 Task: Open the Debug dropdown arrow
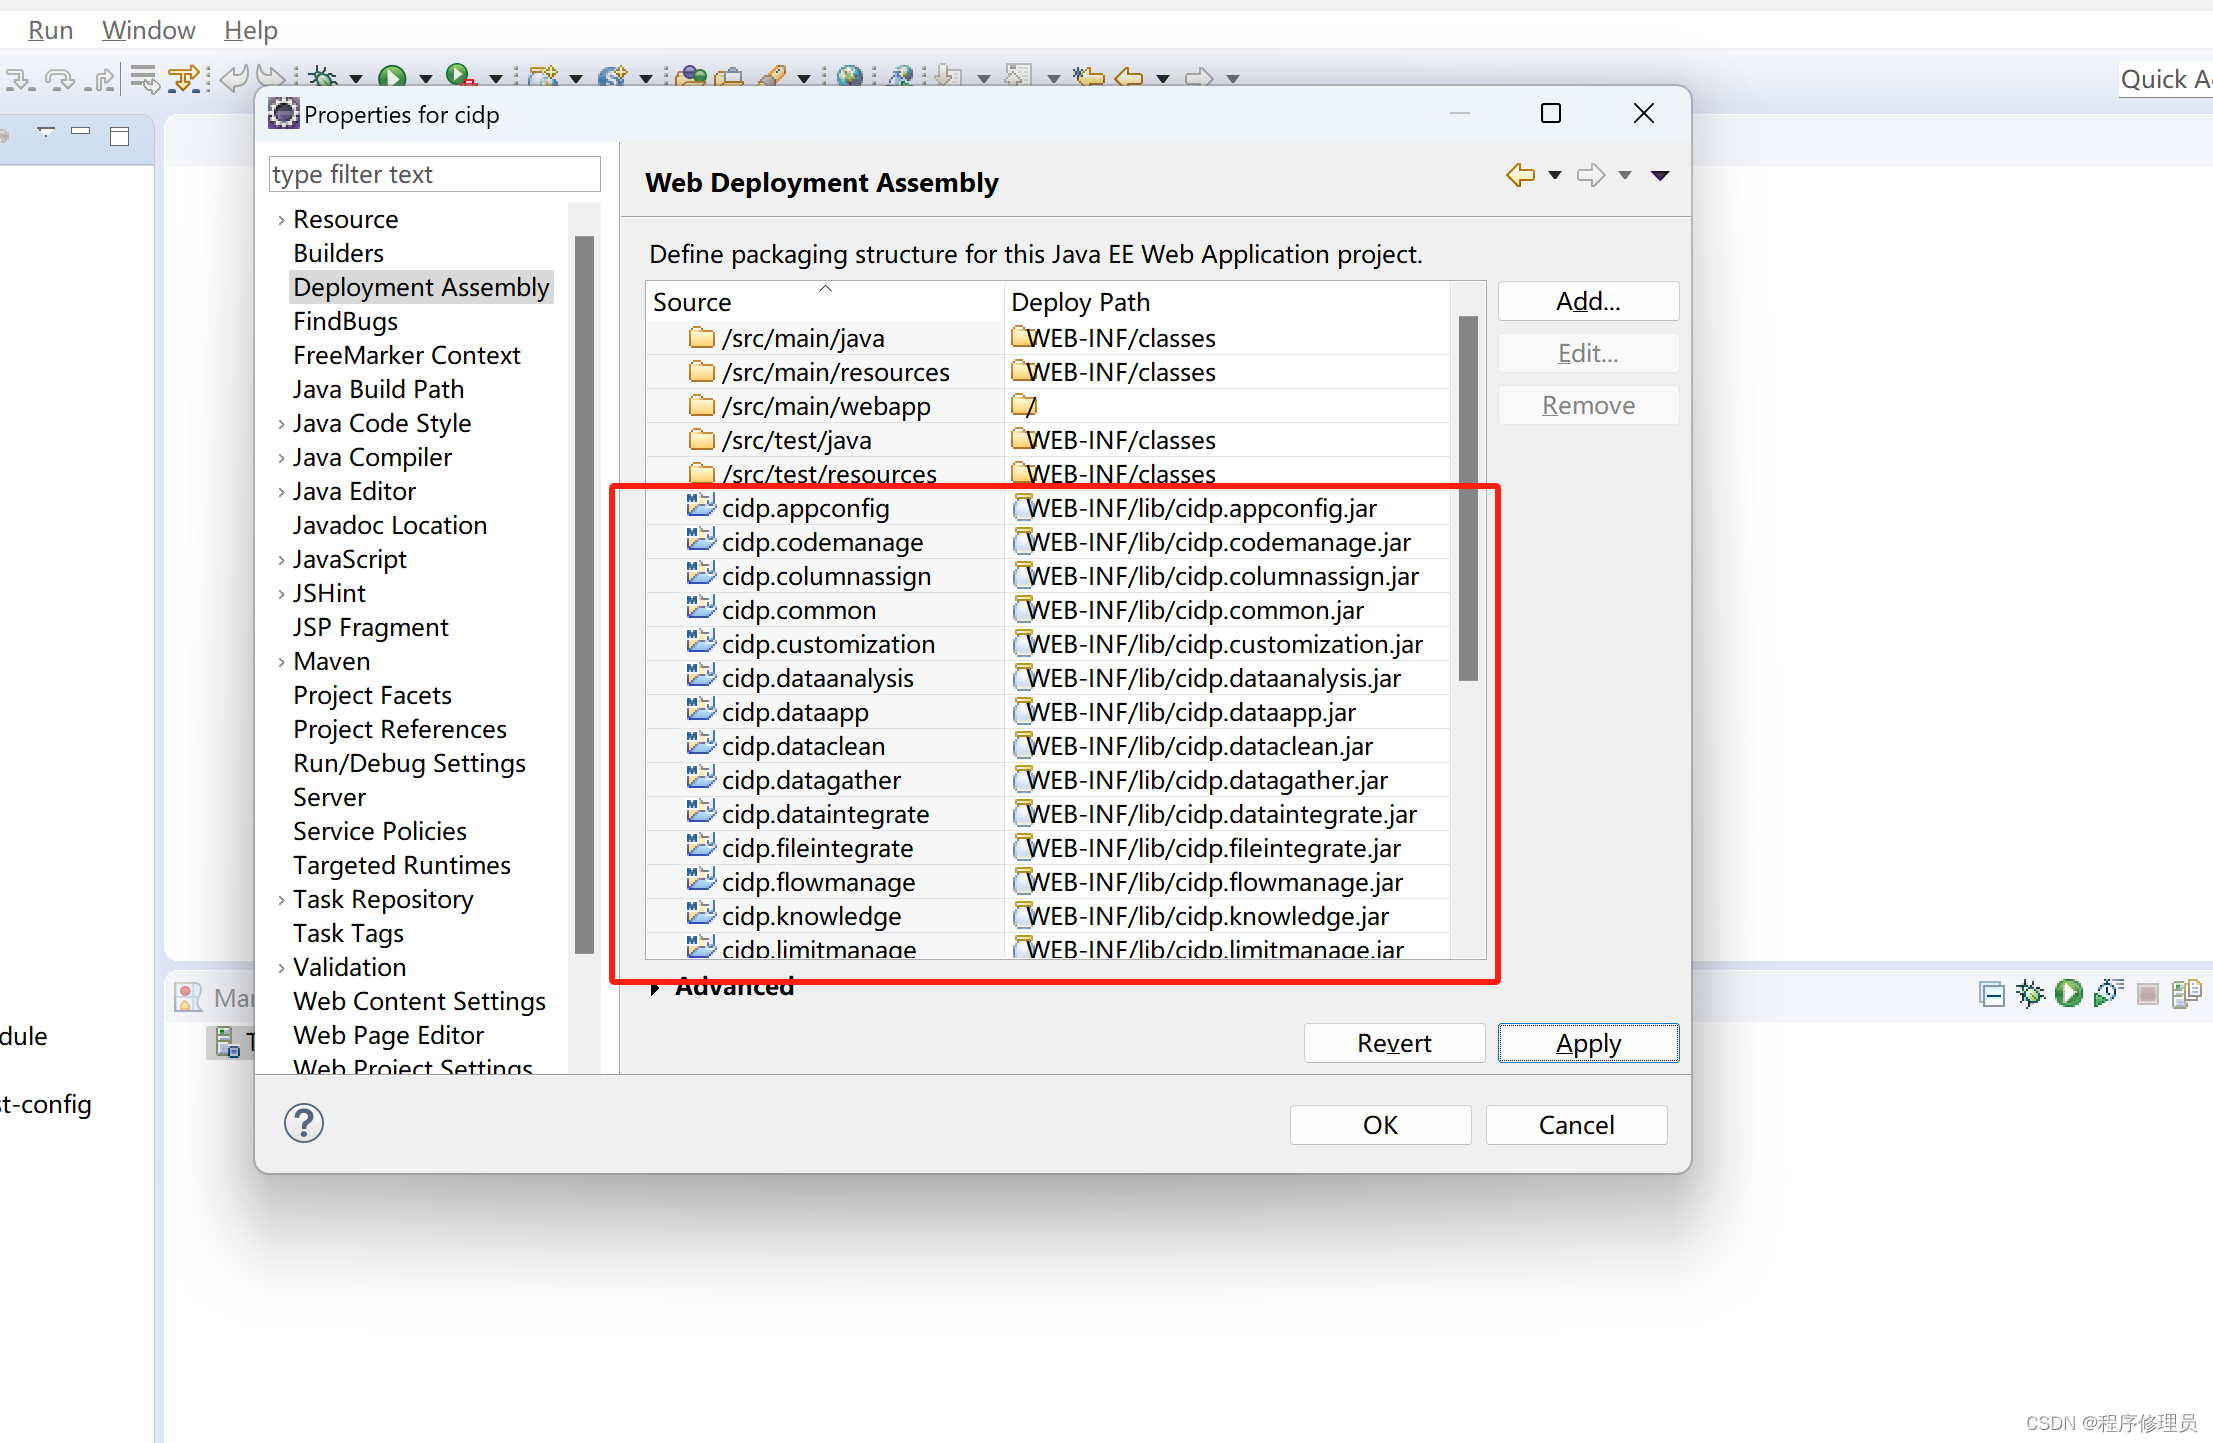(355, 79)
